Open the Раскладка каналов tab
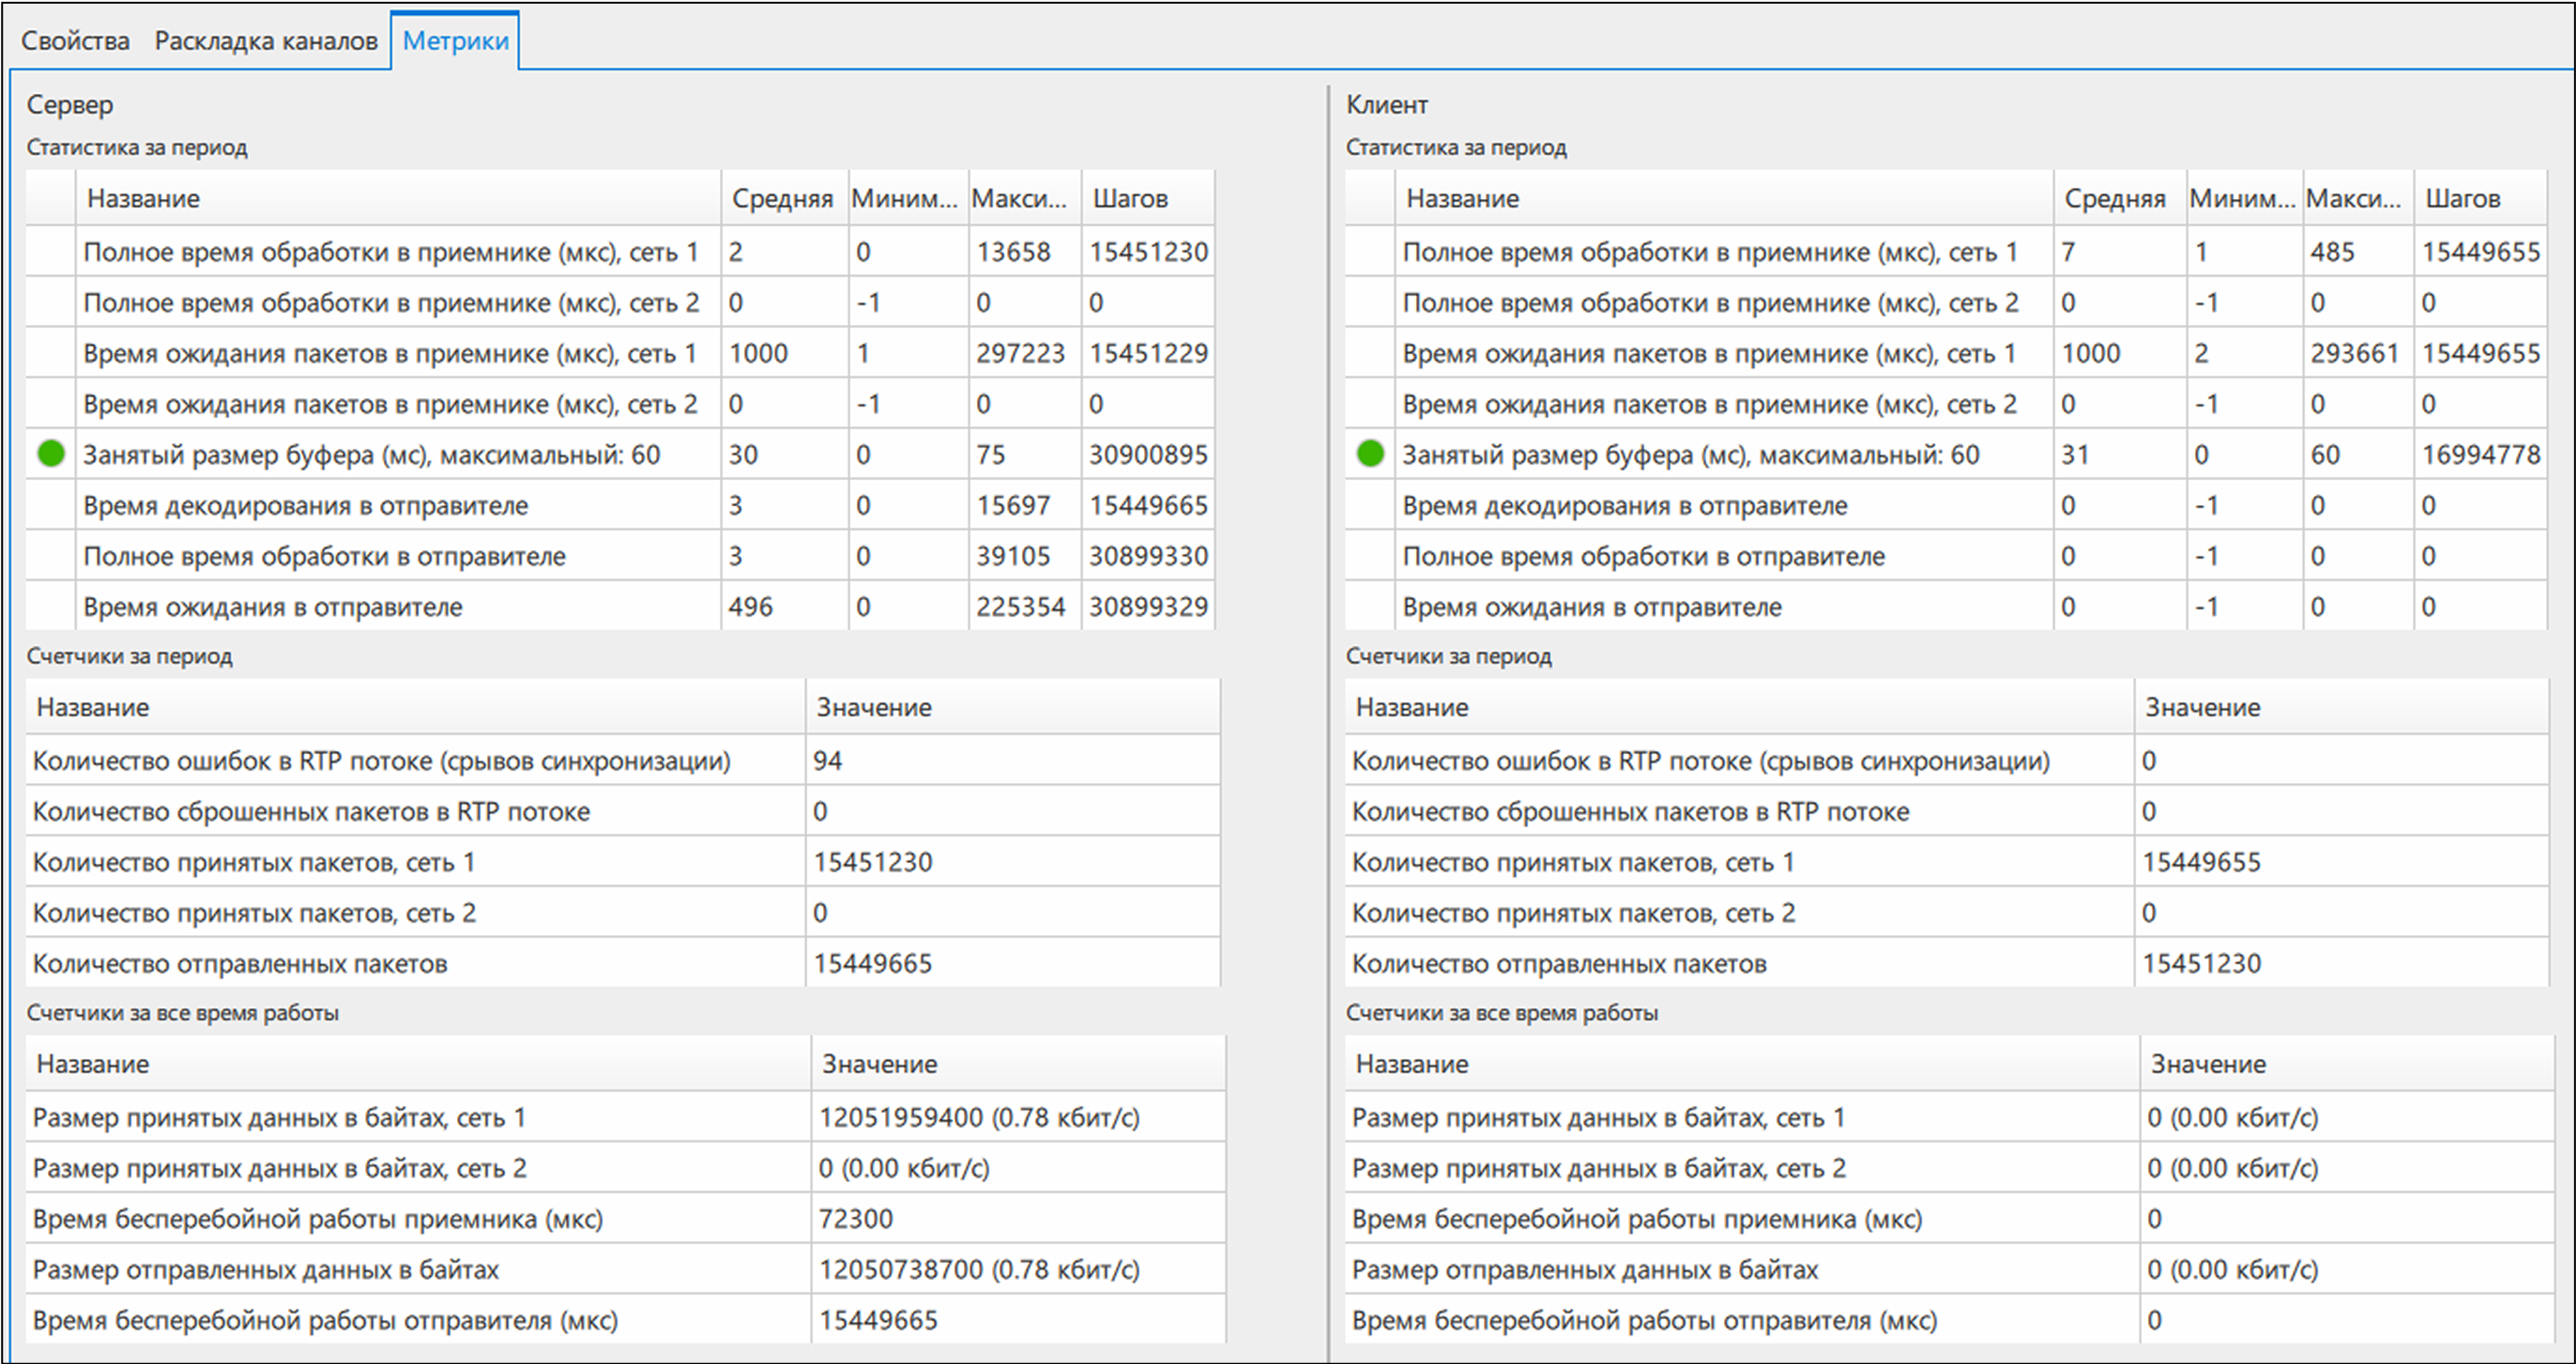Image resolution: width=2576 pixels, height=1364 pixels. [x=266, y=41]
